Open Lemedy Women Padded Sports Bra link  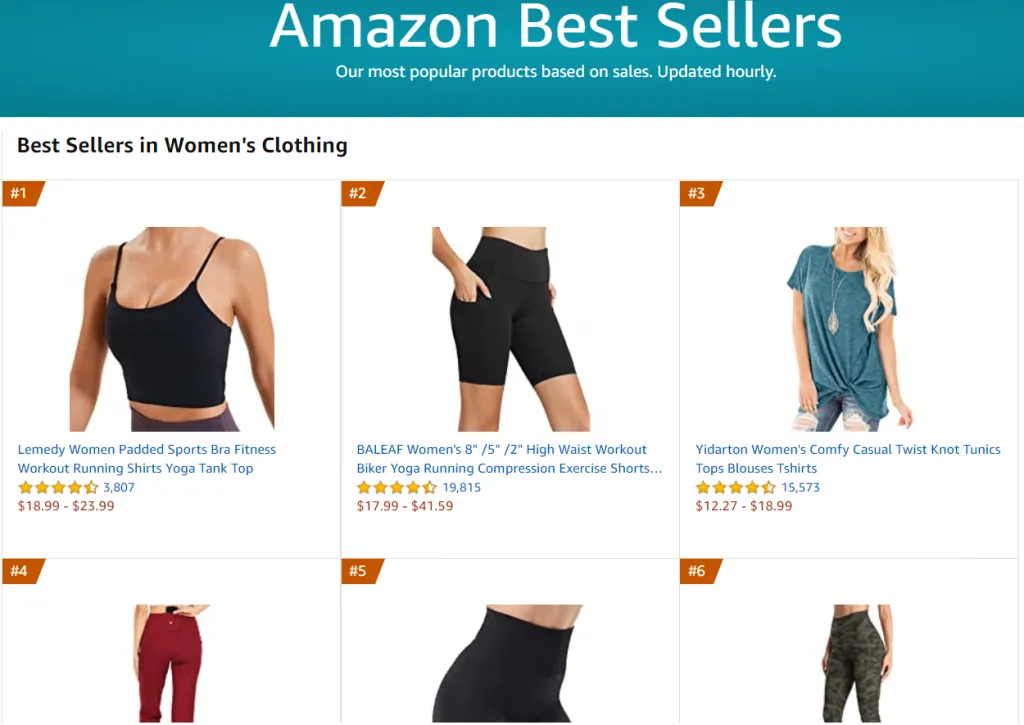(147, 459)
